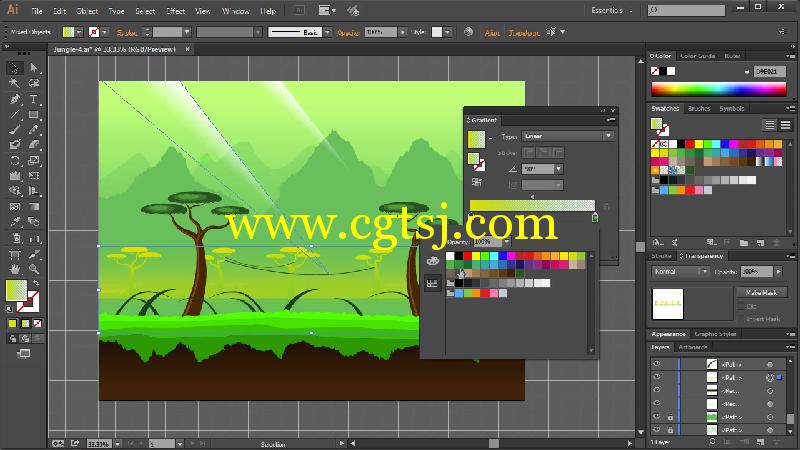Open the Window menu
Viewport: 800px width, 450px height.
pyautogui.click(x=236, y=11)
